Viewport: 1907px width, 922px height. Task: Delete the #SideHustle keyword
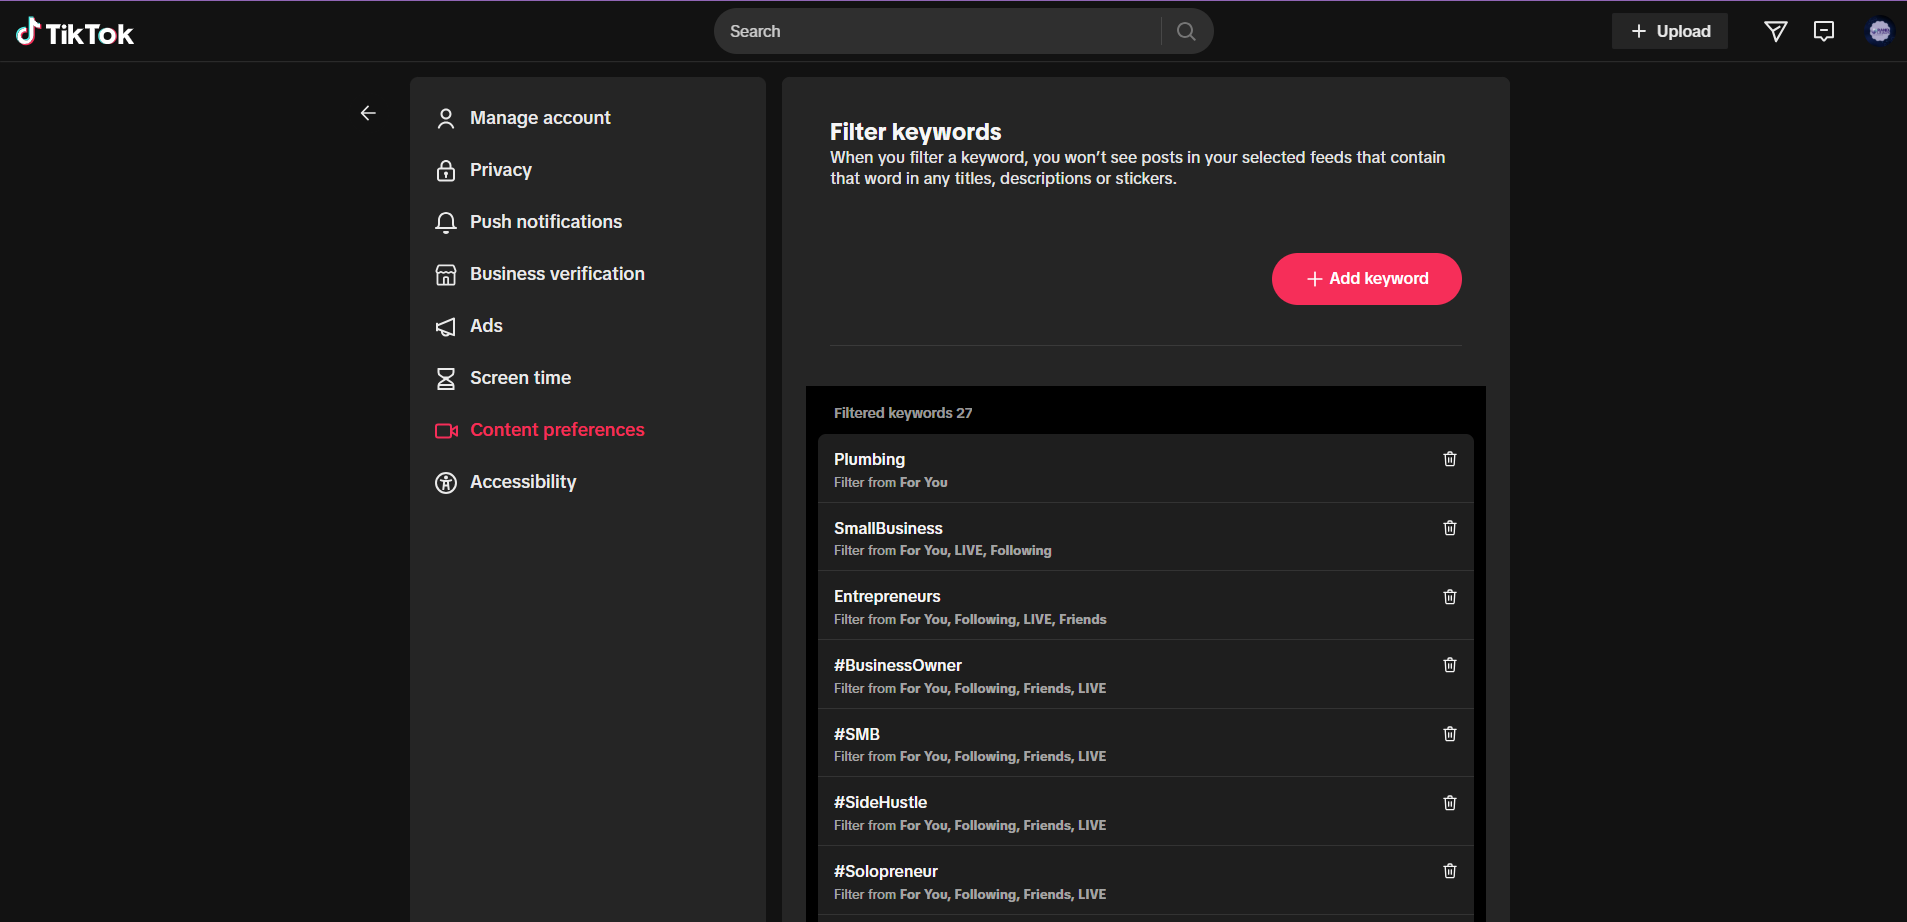point(1450,803)
